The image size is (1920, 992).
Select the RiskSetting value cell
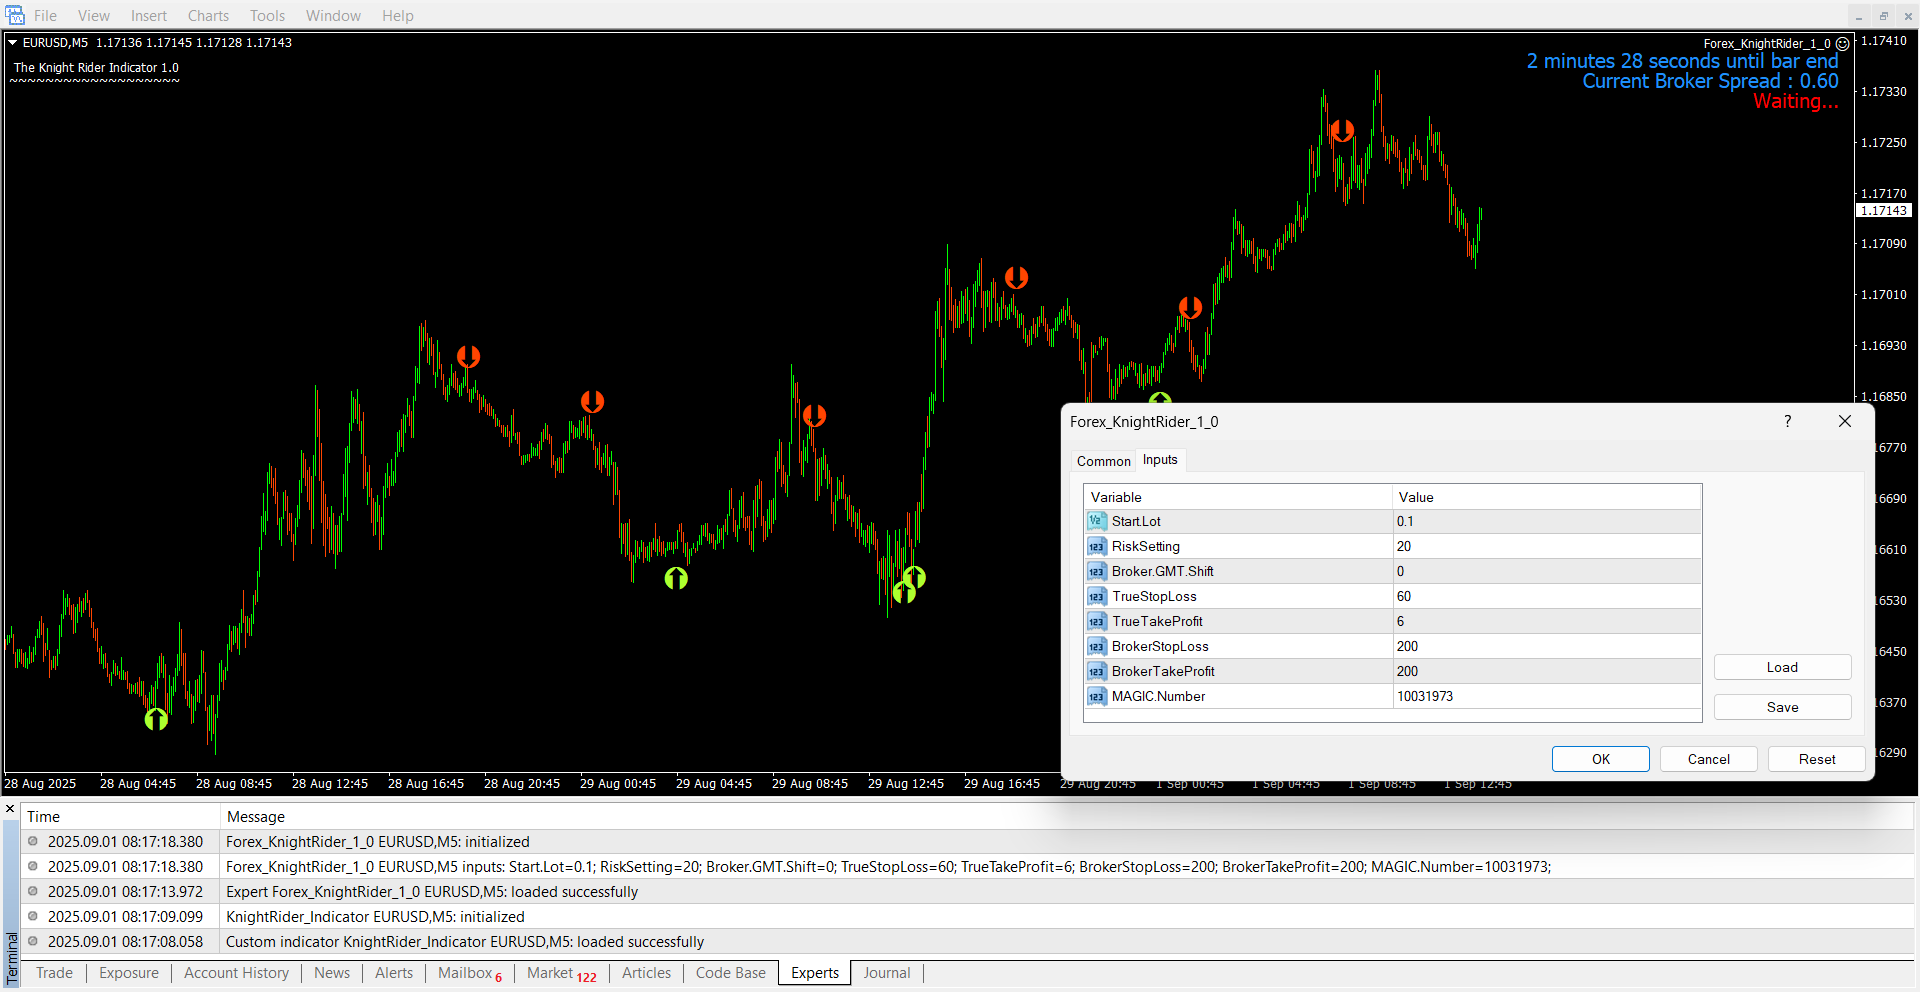pos(1545,546)
